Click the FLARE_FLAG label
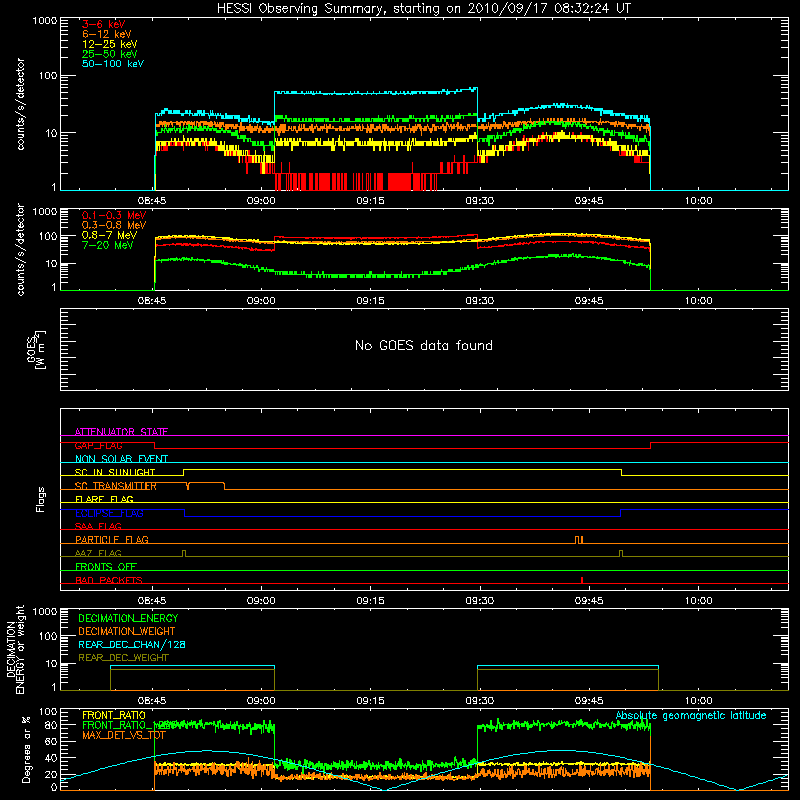 pos(104,499)
